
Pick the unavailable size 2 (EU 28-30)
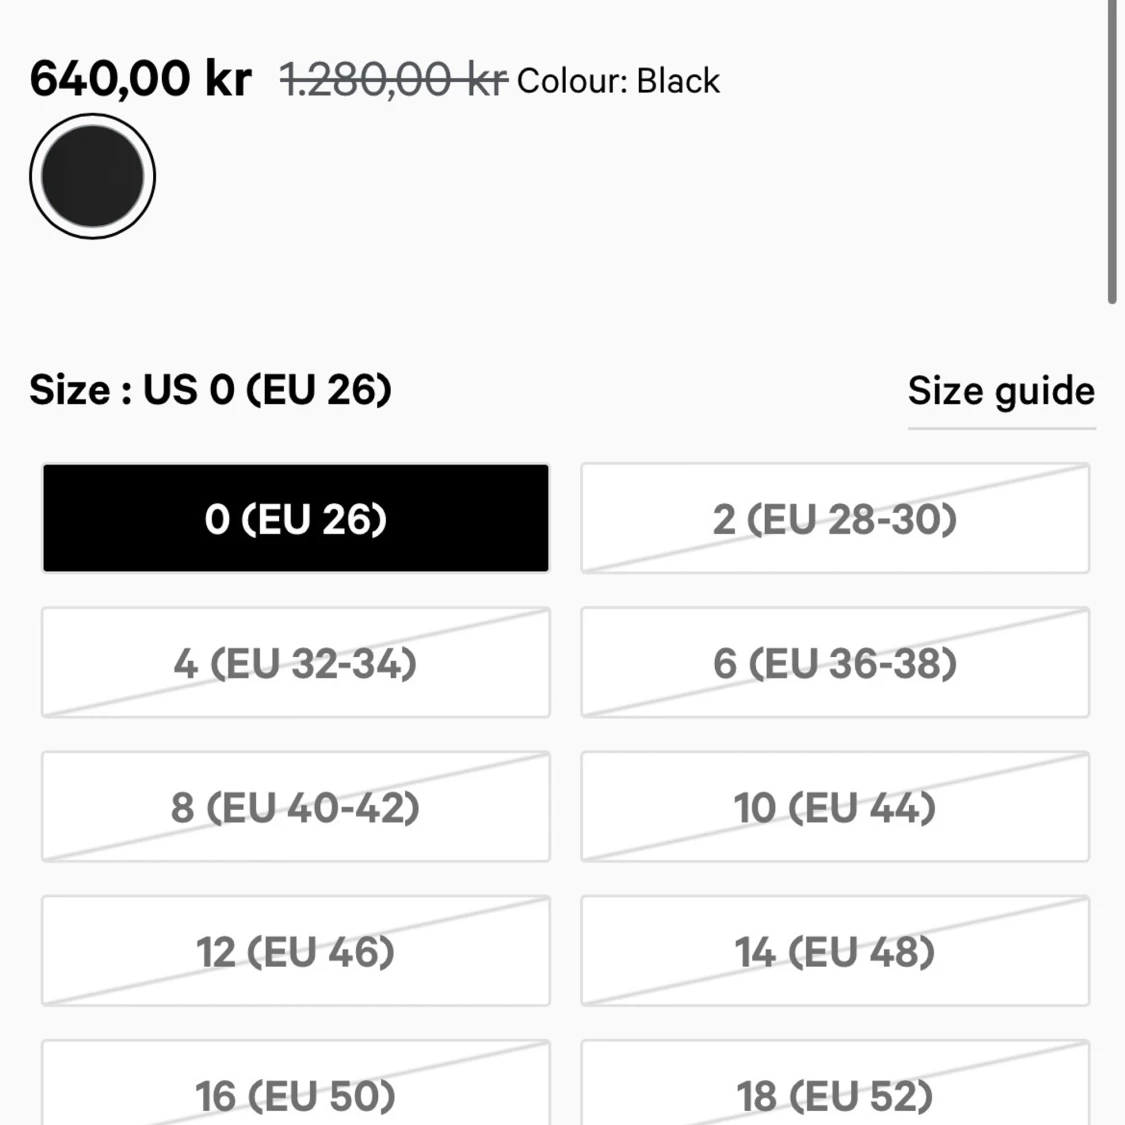click(835, 518)
